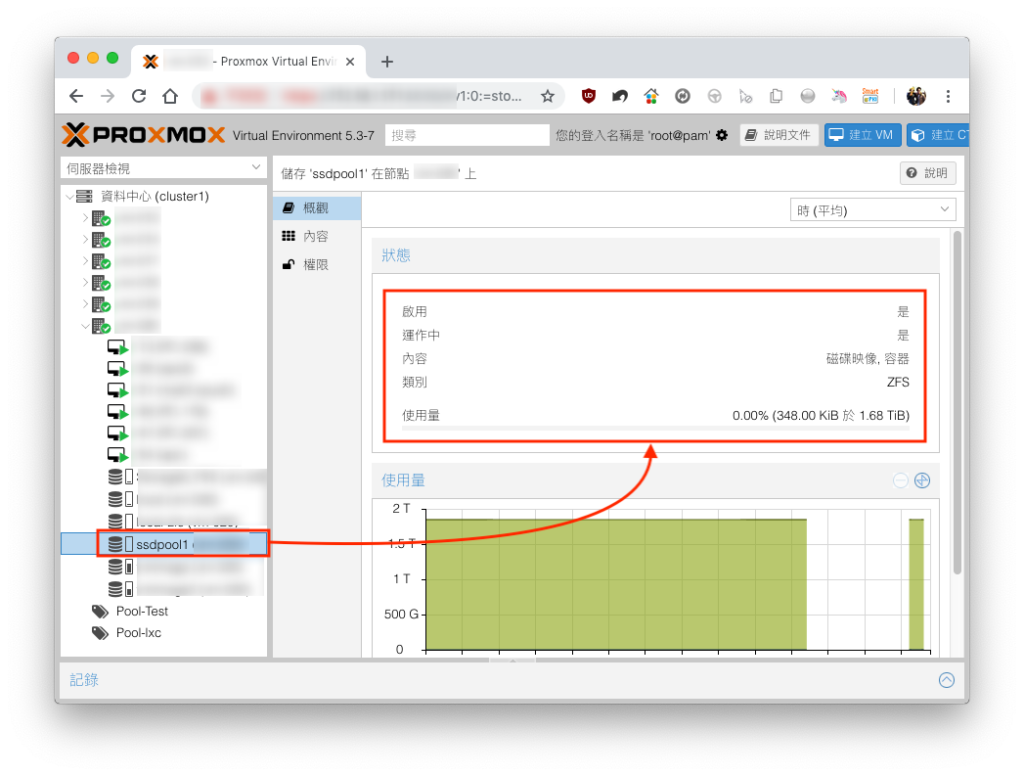The width and height of the screenshot is (1024, 776).
Task: Click the 說明文件 documentation button
Action: click(778, 135)
